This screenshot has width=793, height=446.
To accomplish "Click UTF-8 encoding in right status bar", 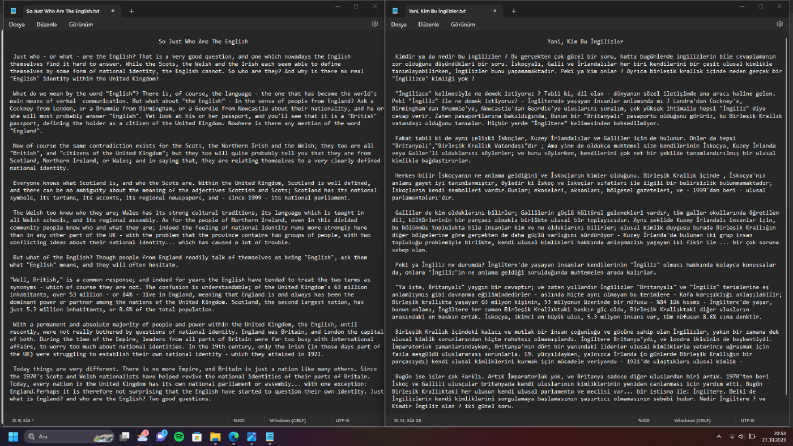I will tap(747, 420).
